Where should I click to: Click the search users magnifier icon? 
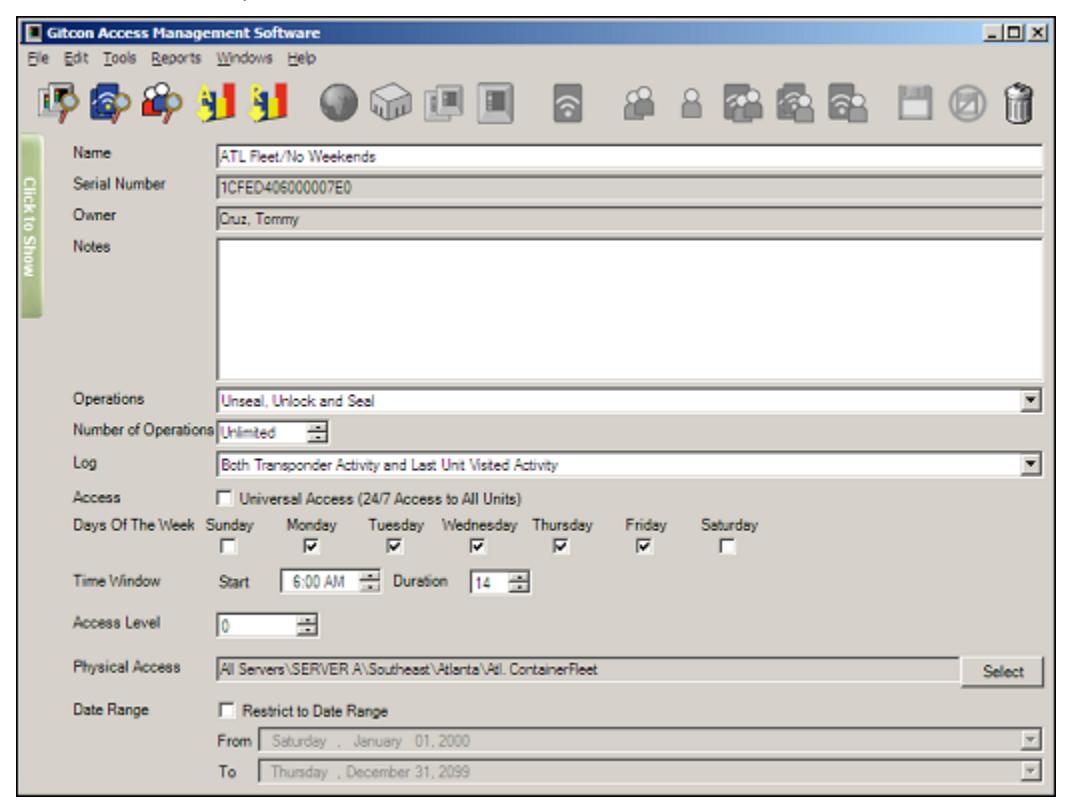[x=162, y=102]
